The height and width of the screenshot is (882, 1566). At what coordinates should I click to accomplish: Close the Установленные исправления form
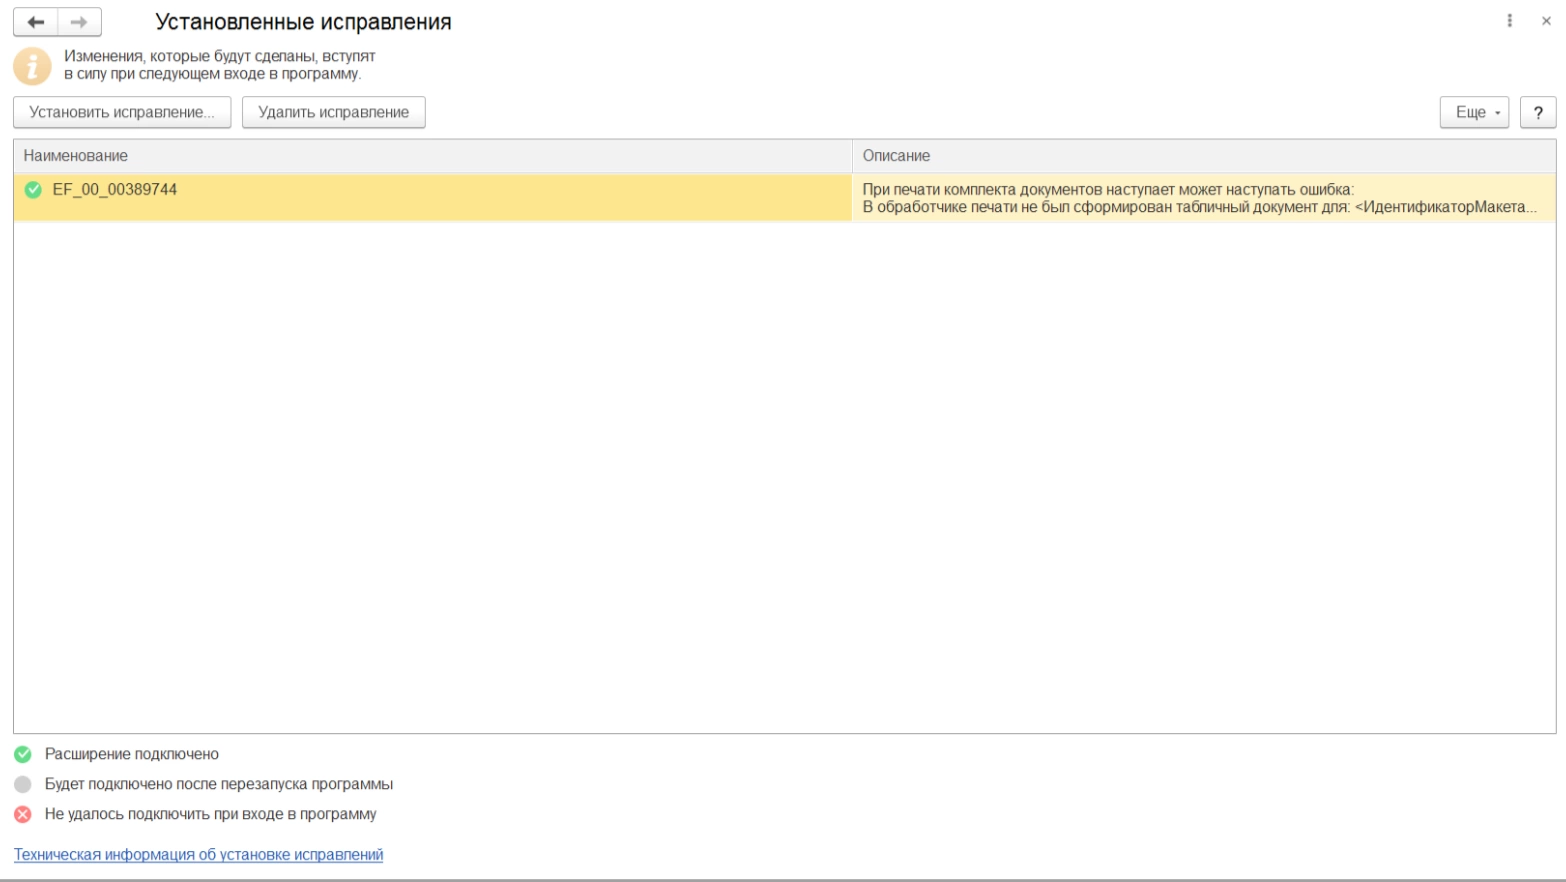tap(1546, 21)
